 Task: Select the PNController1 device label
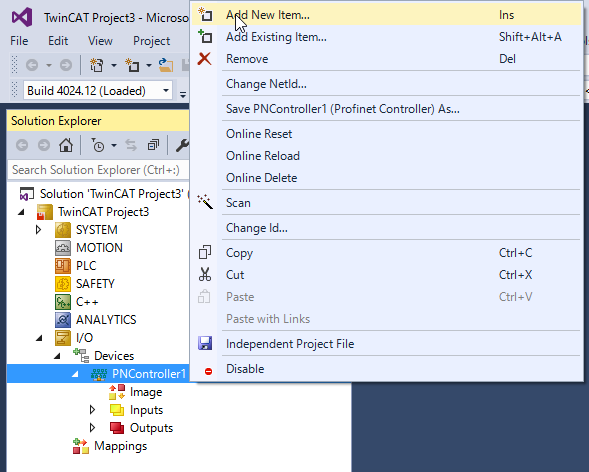click(x=149, y=374)
